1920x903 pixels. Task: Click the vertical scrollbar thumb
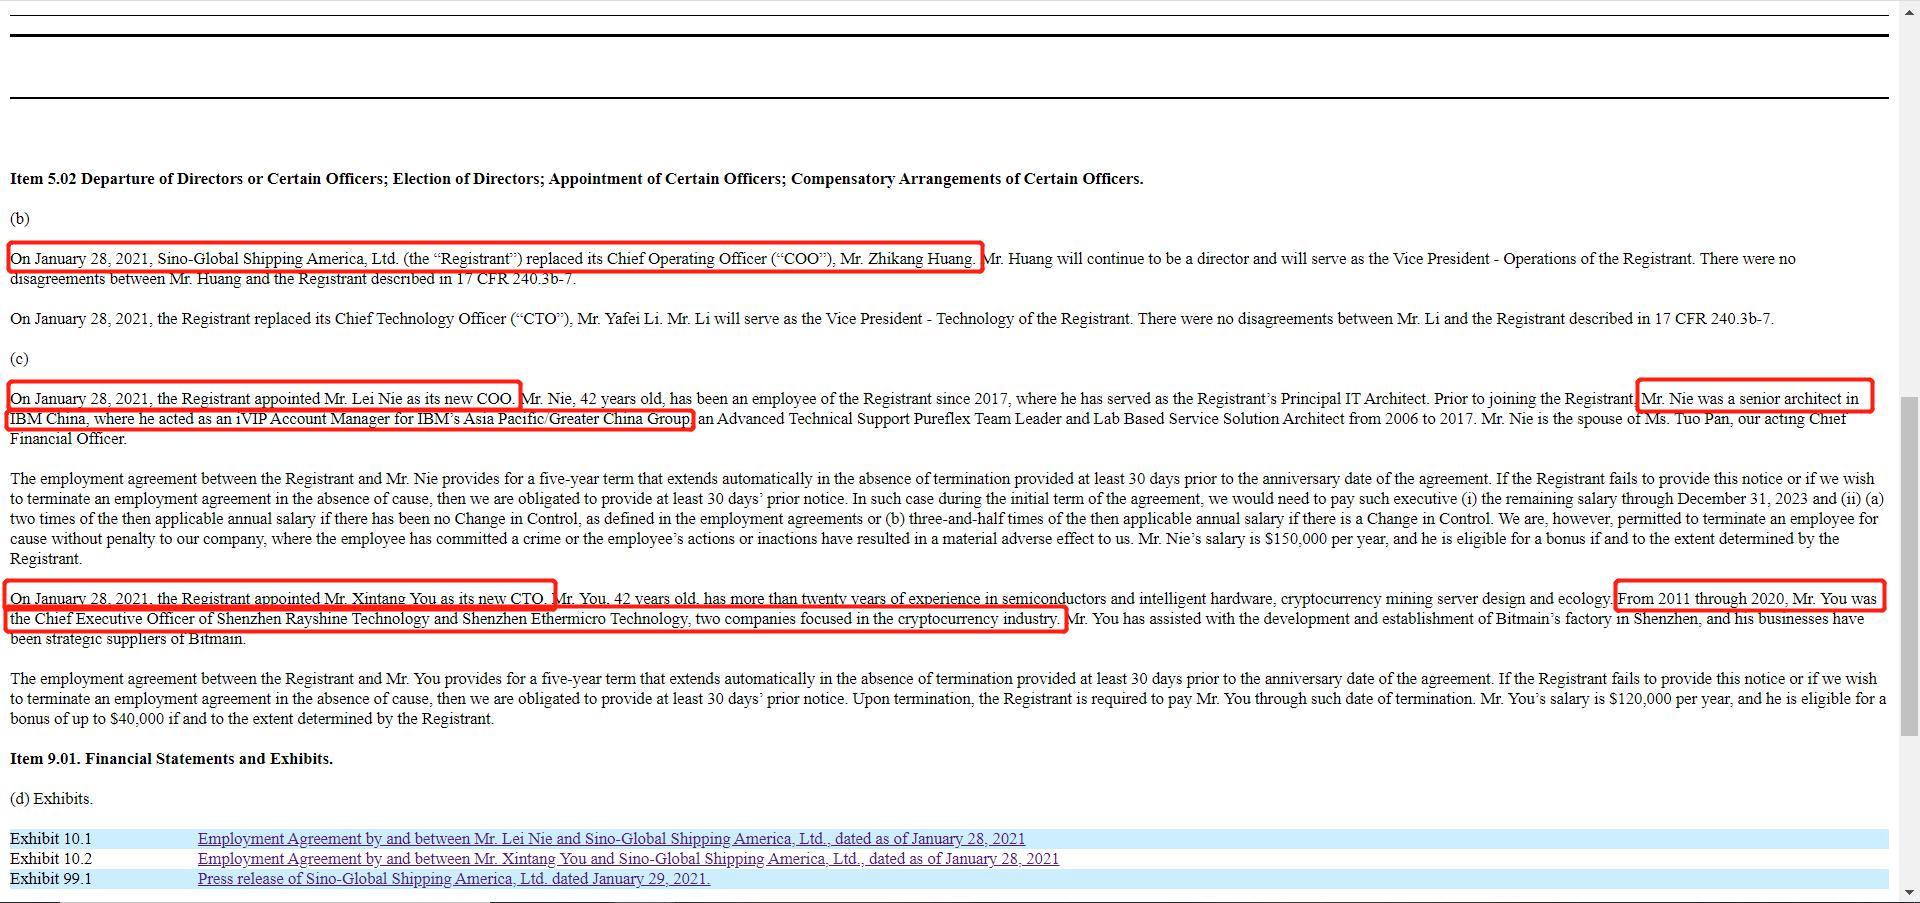point(1909,565)
